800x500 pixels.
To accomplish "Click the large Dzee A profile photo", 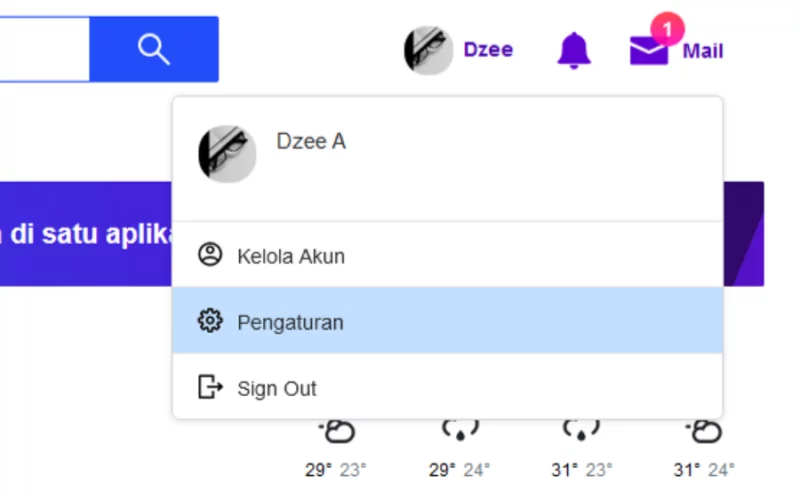I will pyautogui.click(x=227, y=154).
